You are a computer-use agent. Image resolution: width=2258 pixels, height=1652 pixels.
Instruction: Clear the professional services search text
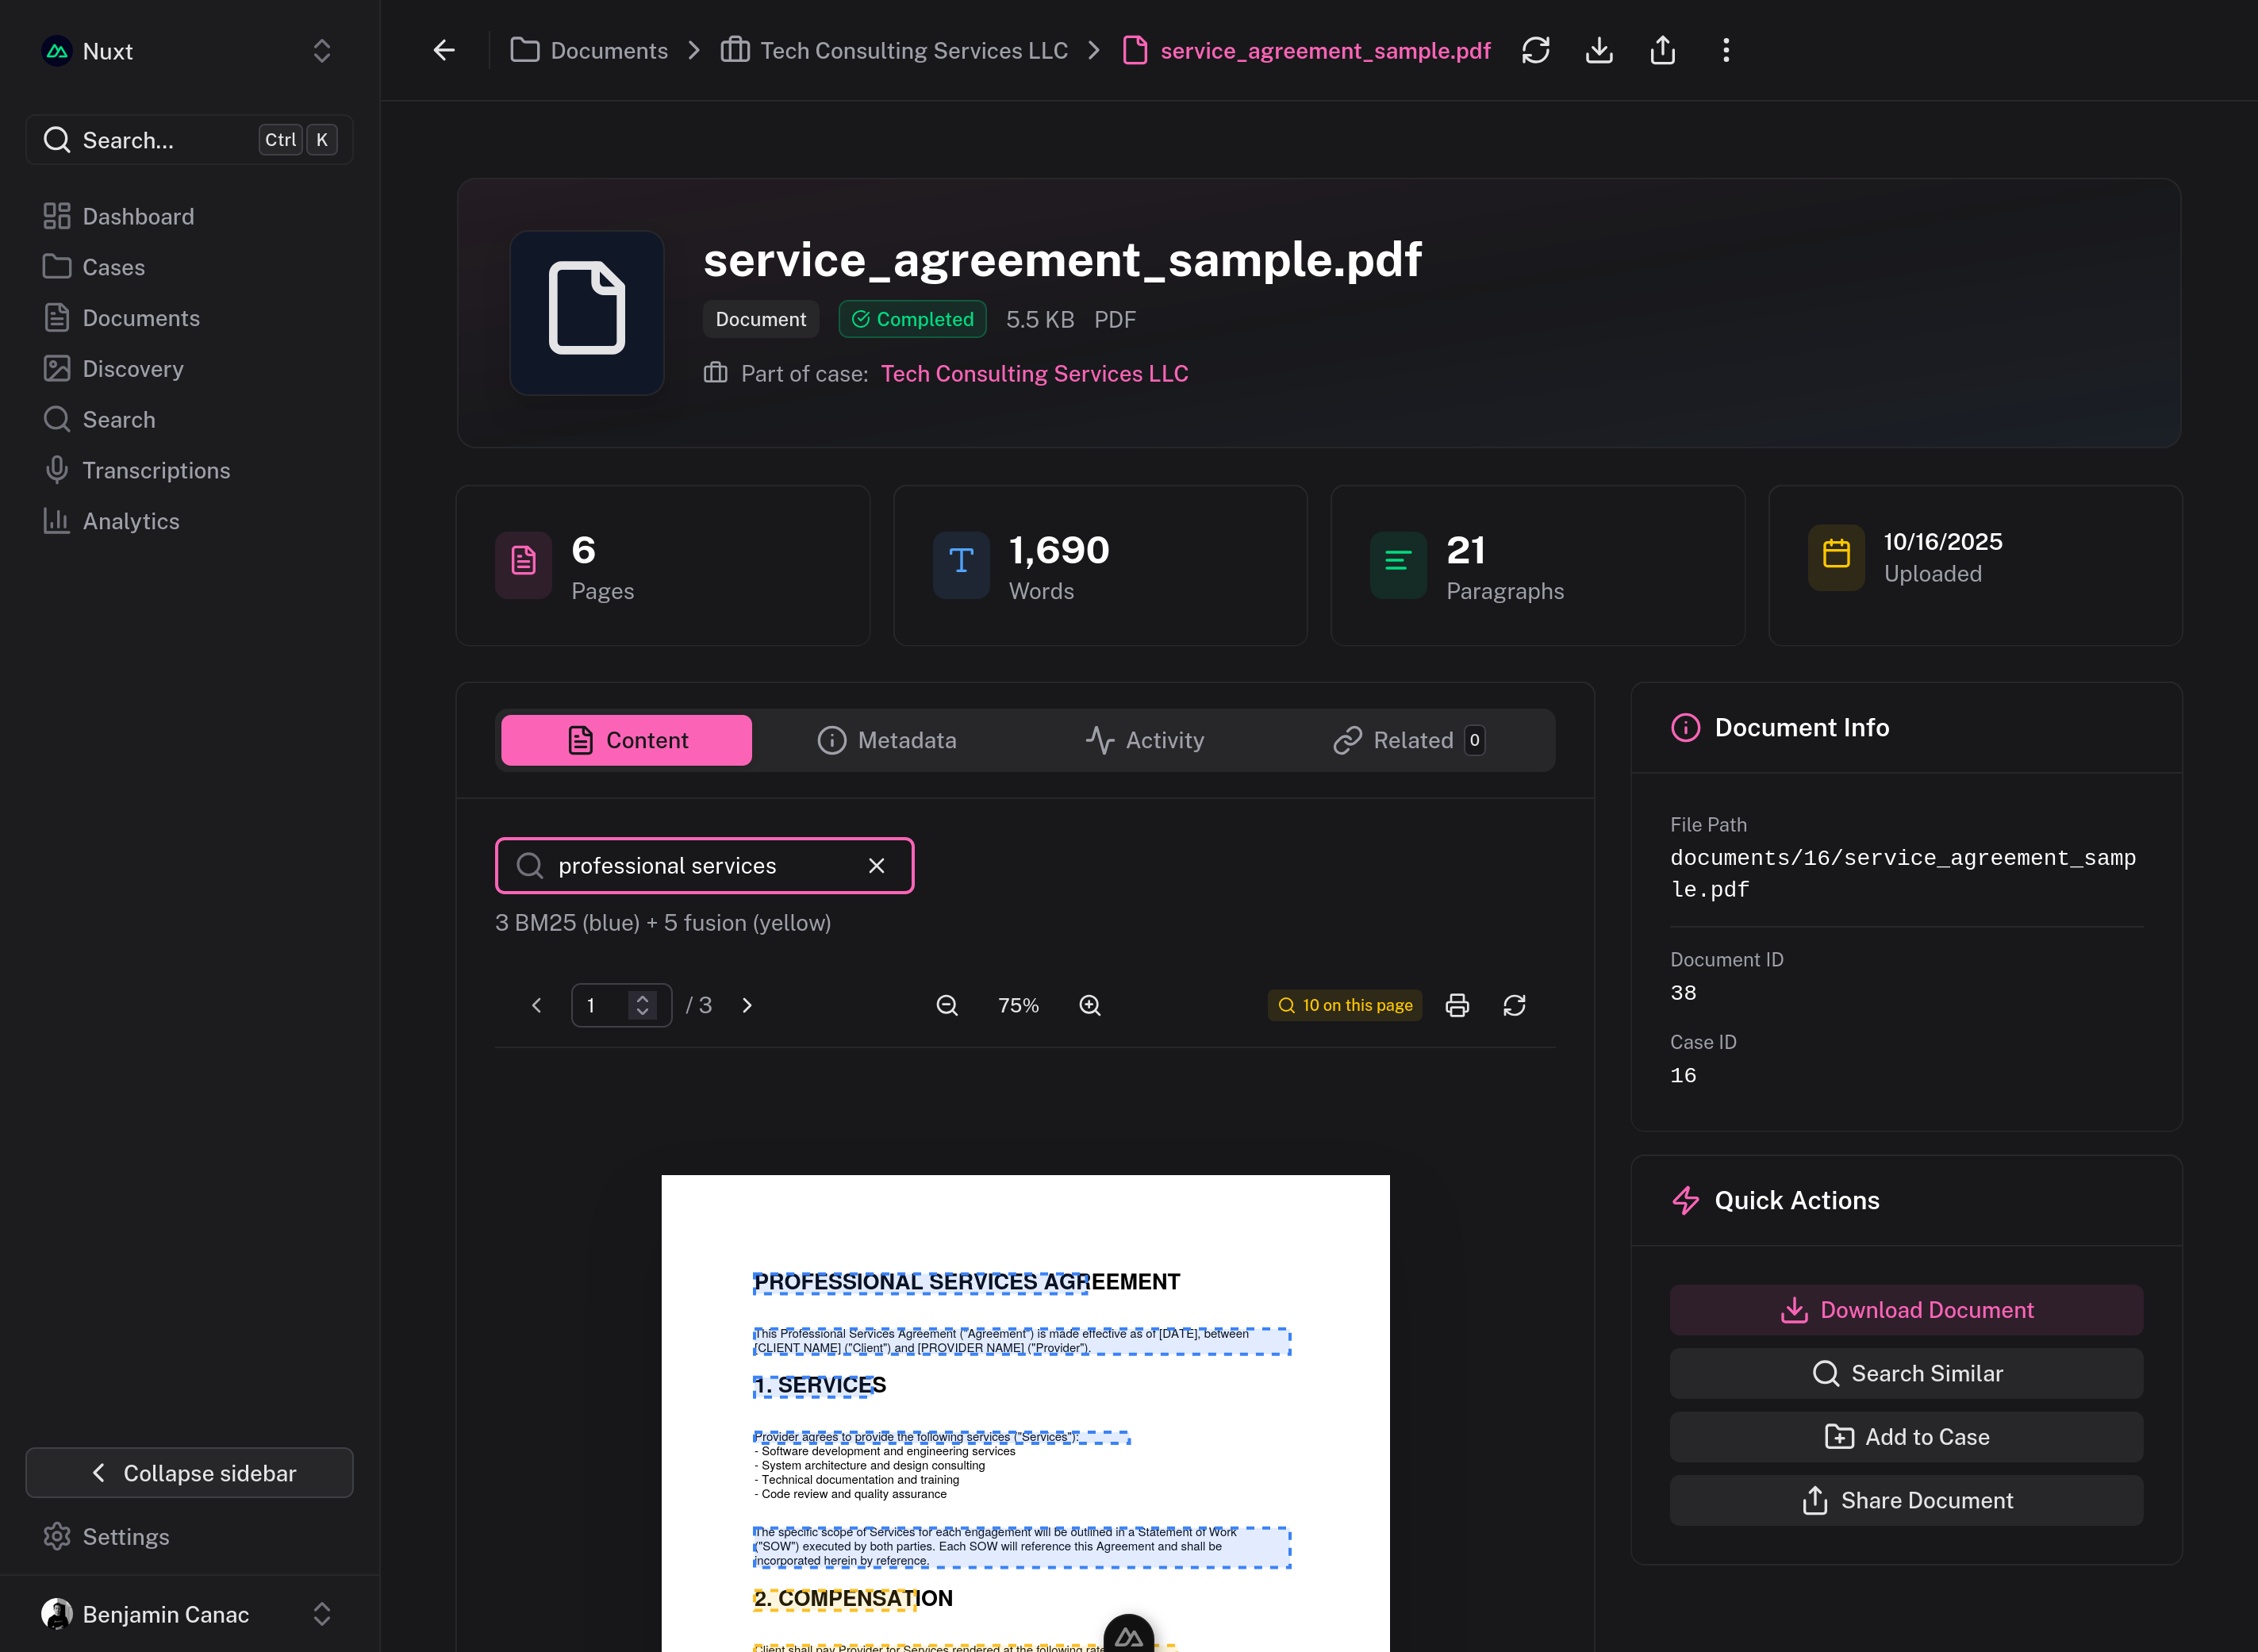(876, 866)
